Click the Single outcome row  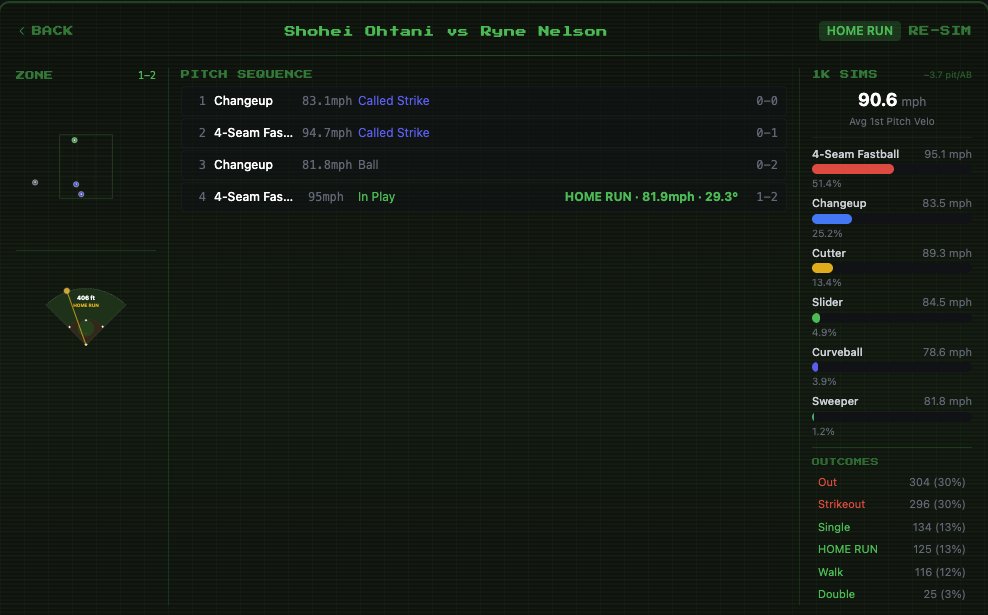coord(891,527)
